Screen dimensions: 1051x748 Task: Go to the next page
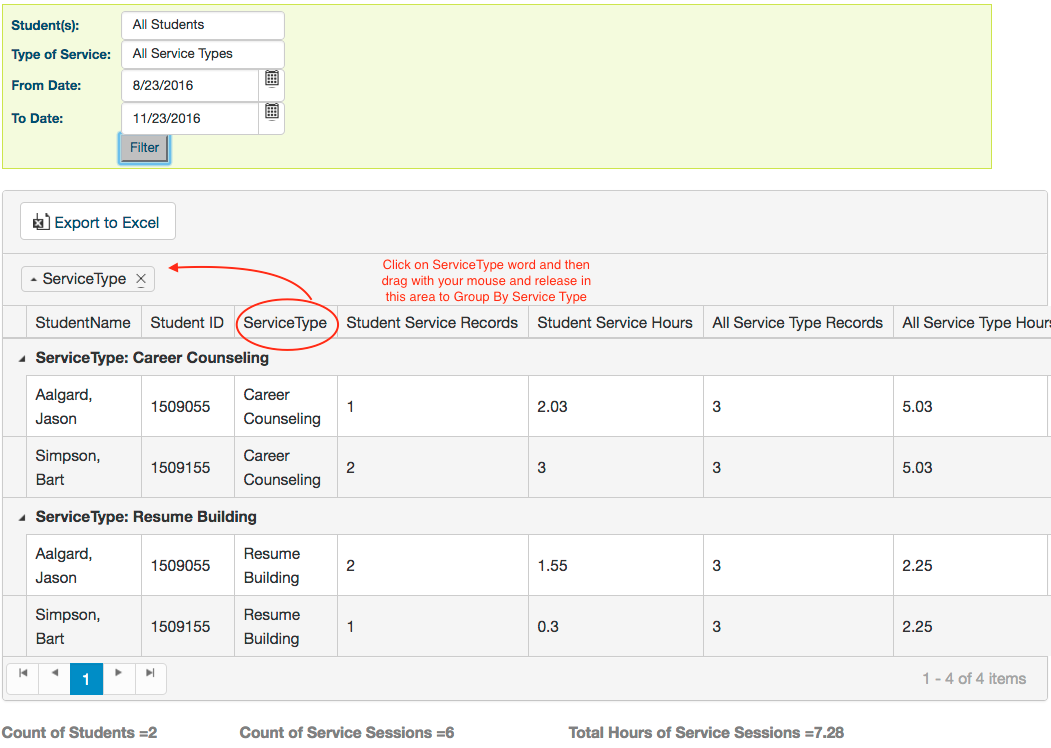[119, 674]
